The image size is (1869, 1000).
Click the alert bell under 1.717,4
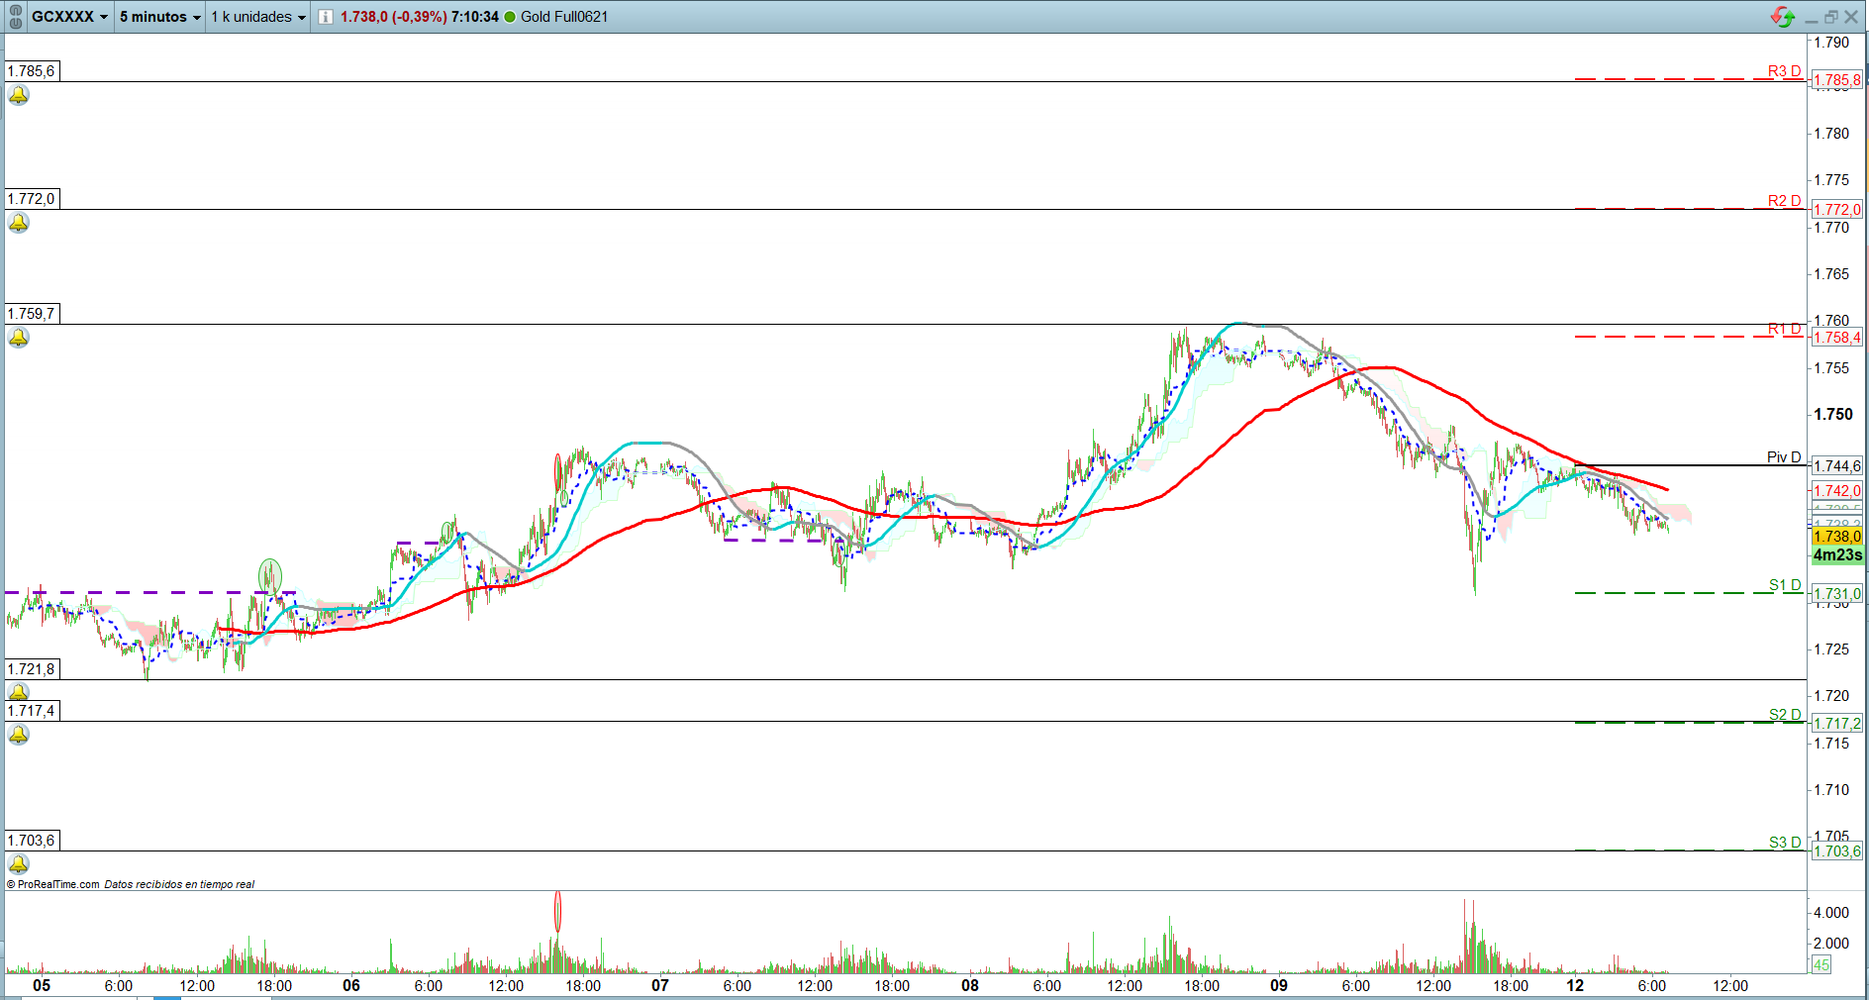pos(18,735)
